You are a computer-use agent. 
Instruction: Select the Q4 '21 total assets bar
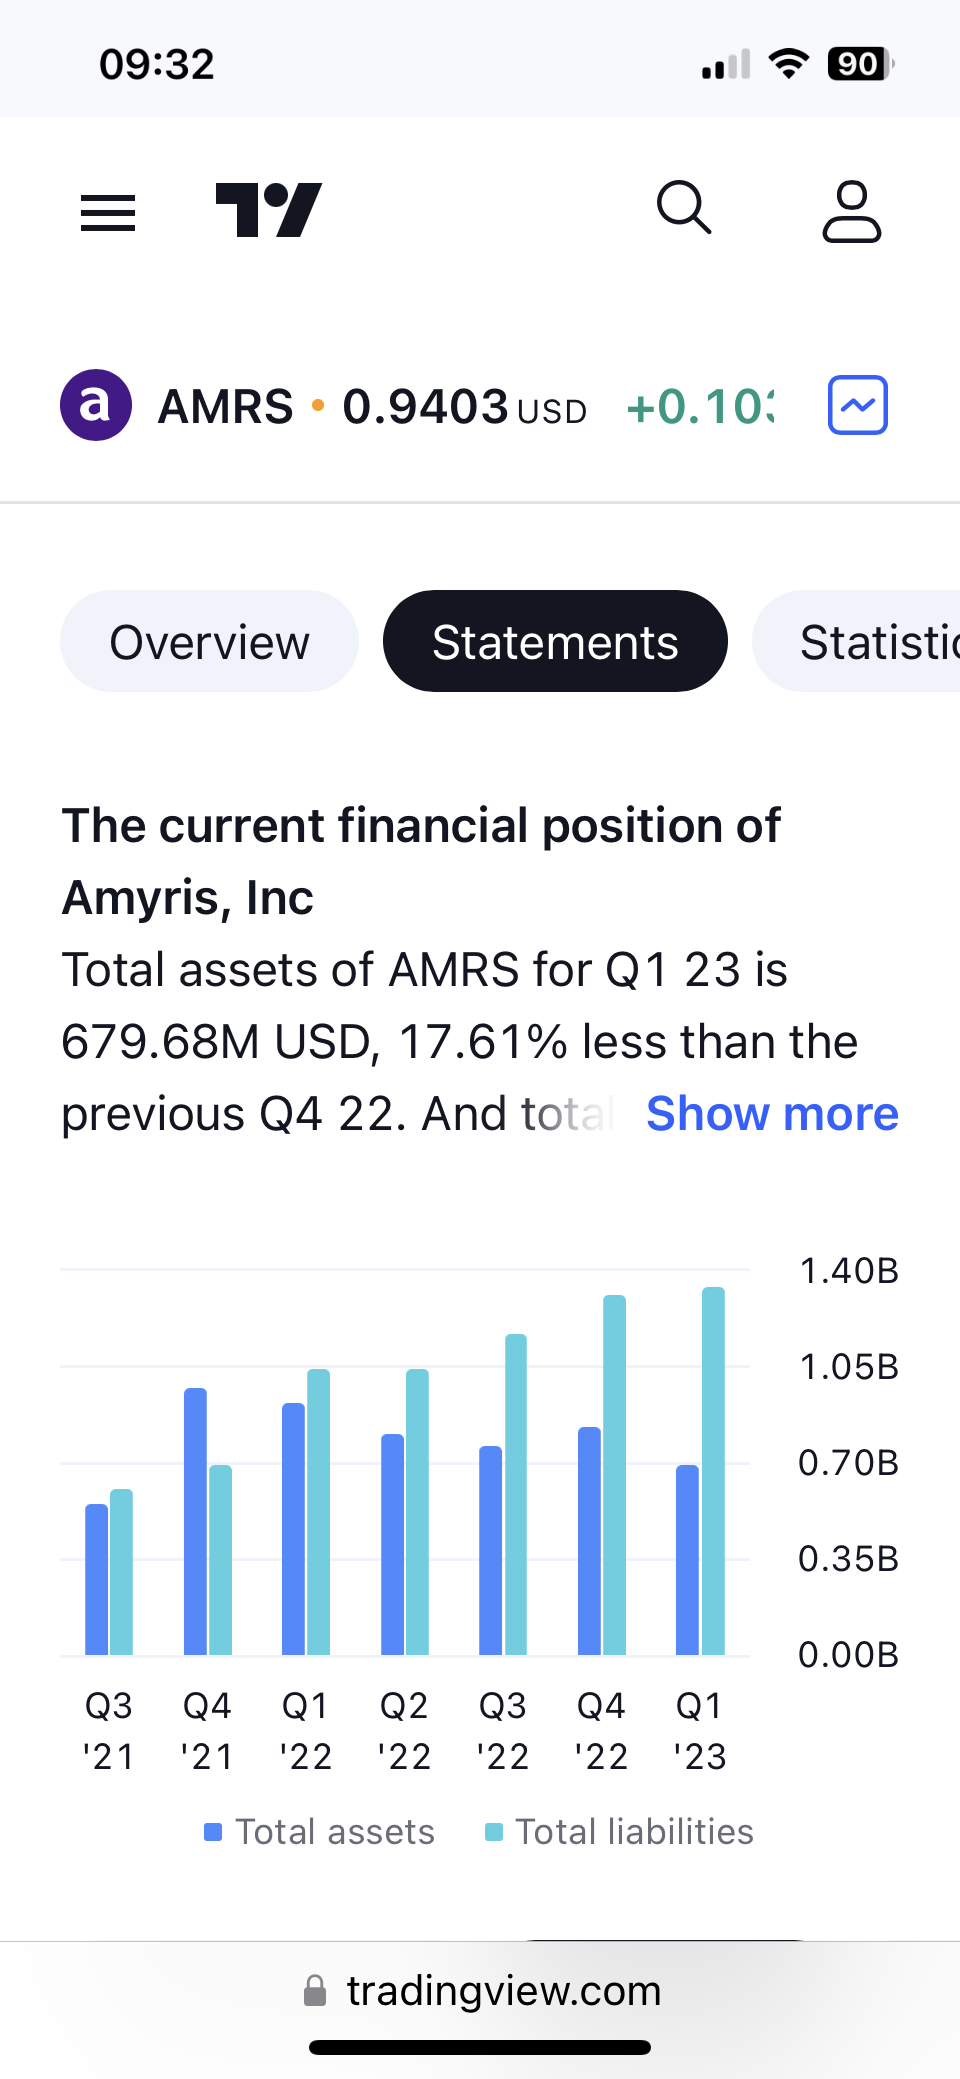195,1520
